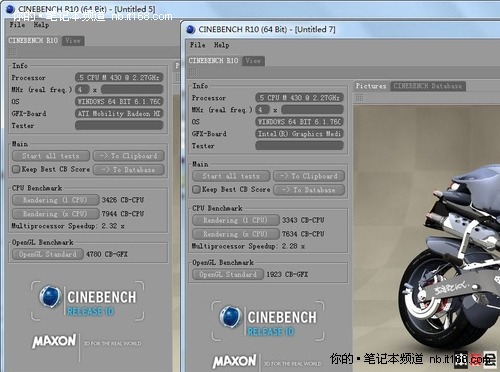Run Rendering (x CPU) in Untitled 7 window
Viewport: 500px width, 372px height.
tap(236, 234)
